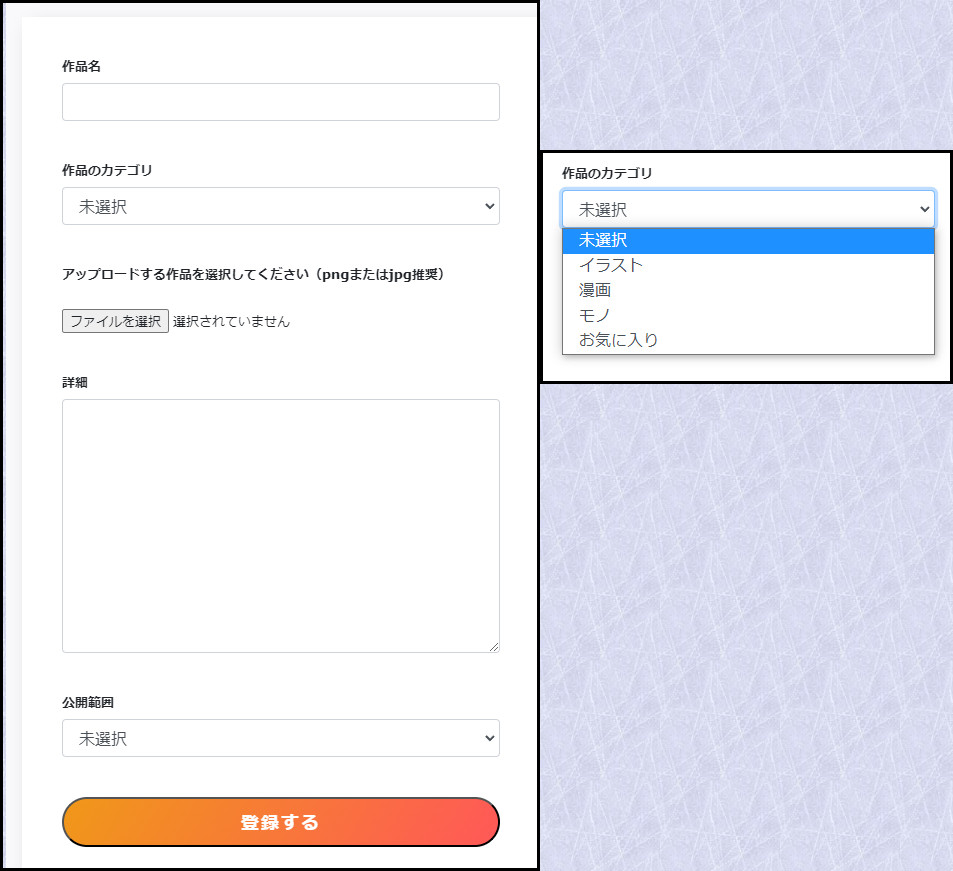
Task: Click the expanded 作品のカテゴリ select box
Action: [748, 209]
